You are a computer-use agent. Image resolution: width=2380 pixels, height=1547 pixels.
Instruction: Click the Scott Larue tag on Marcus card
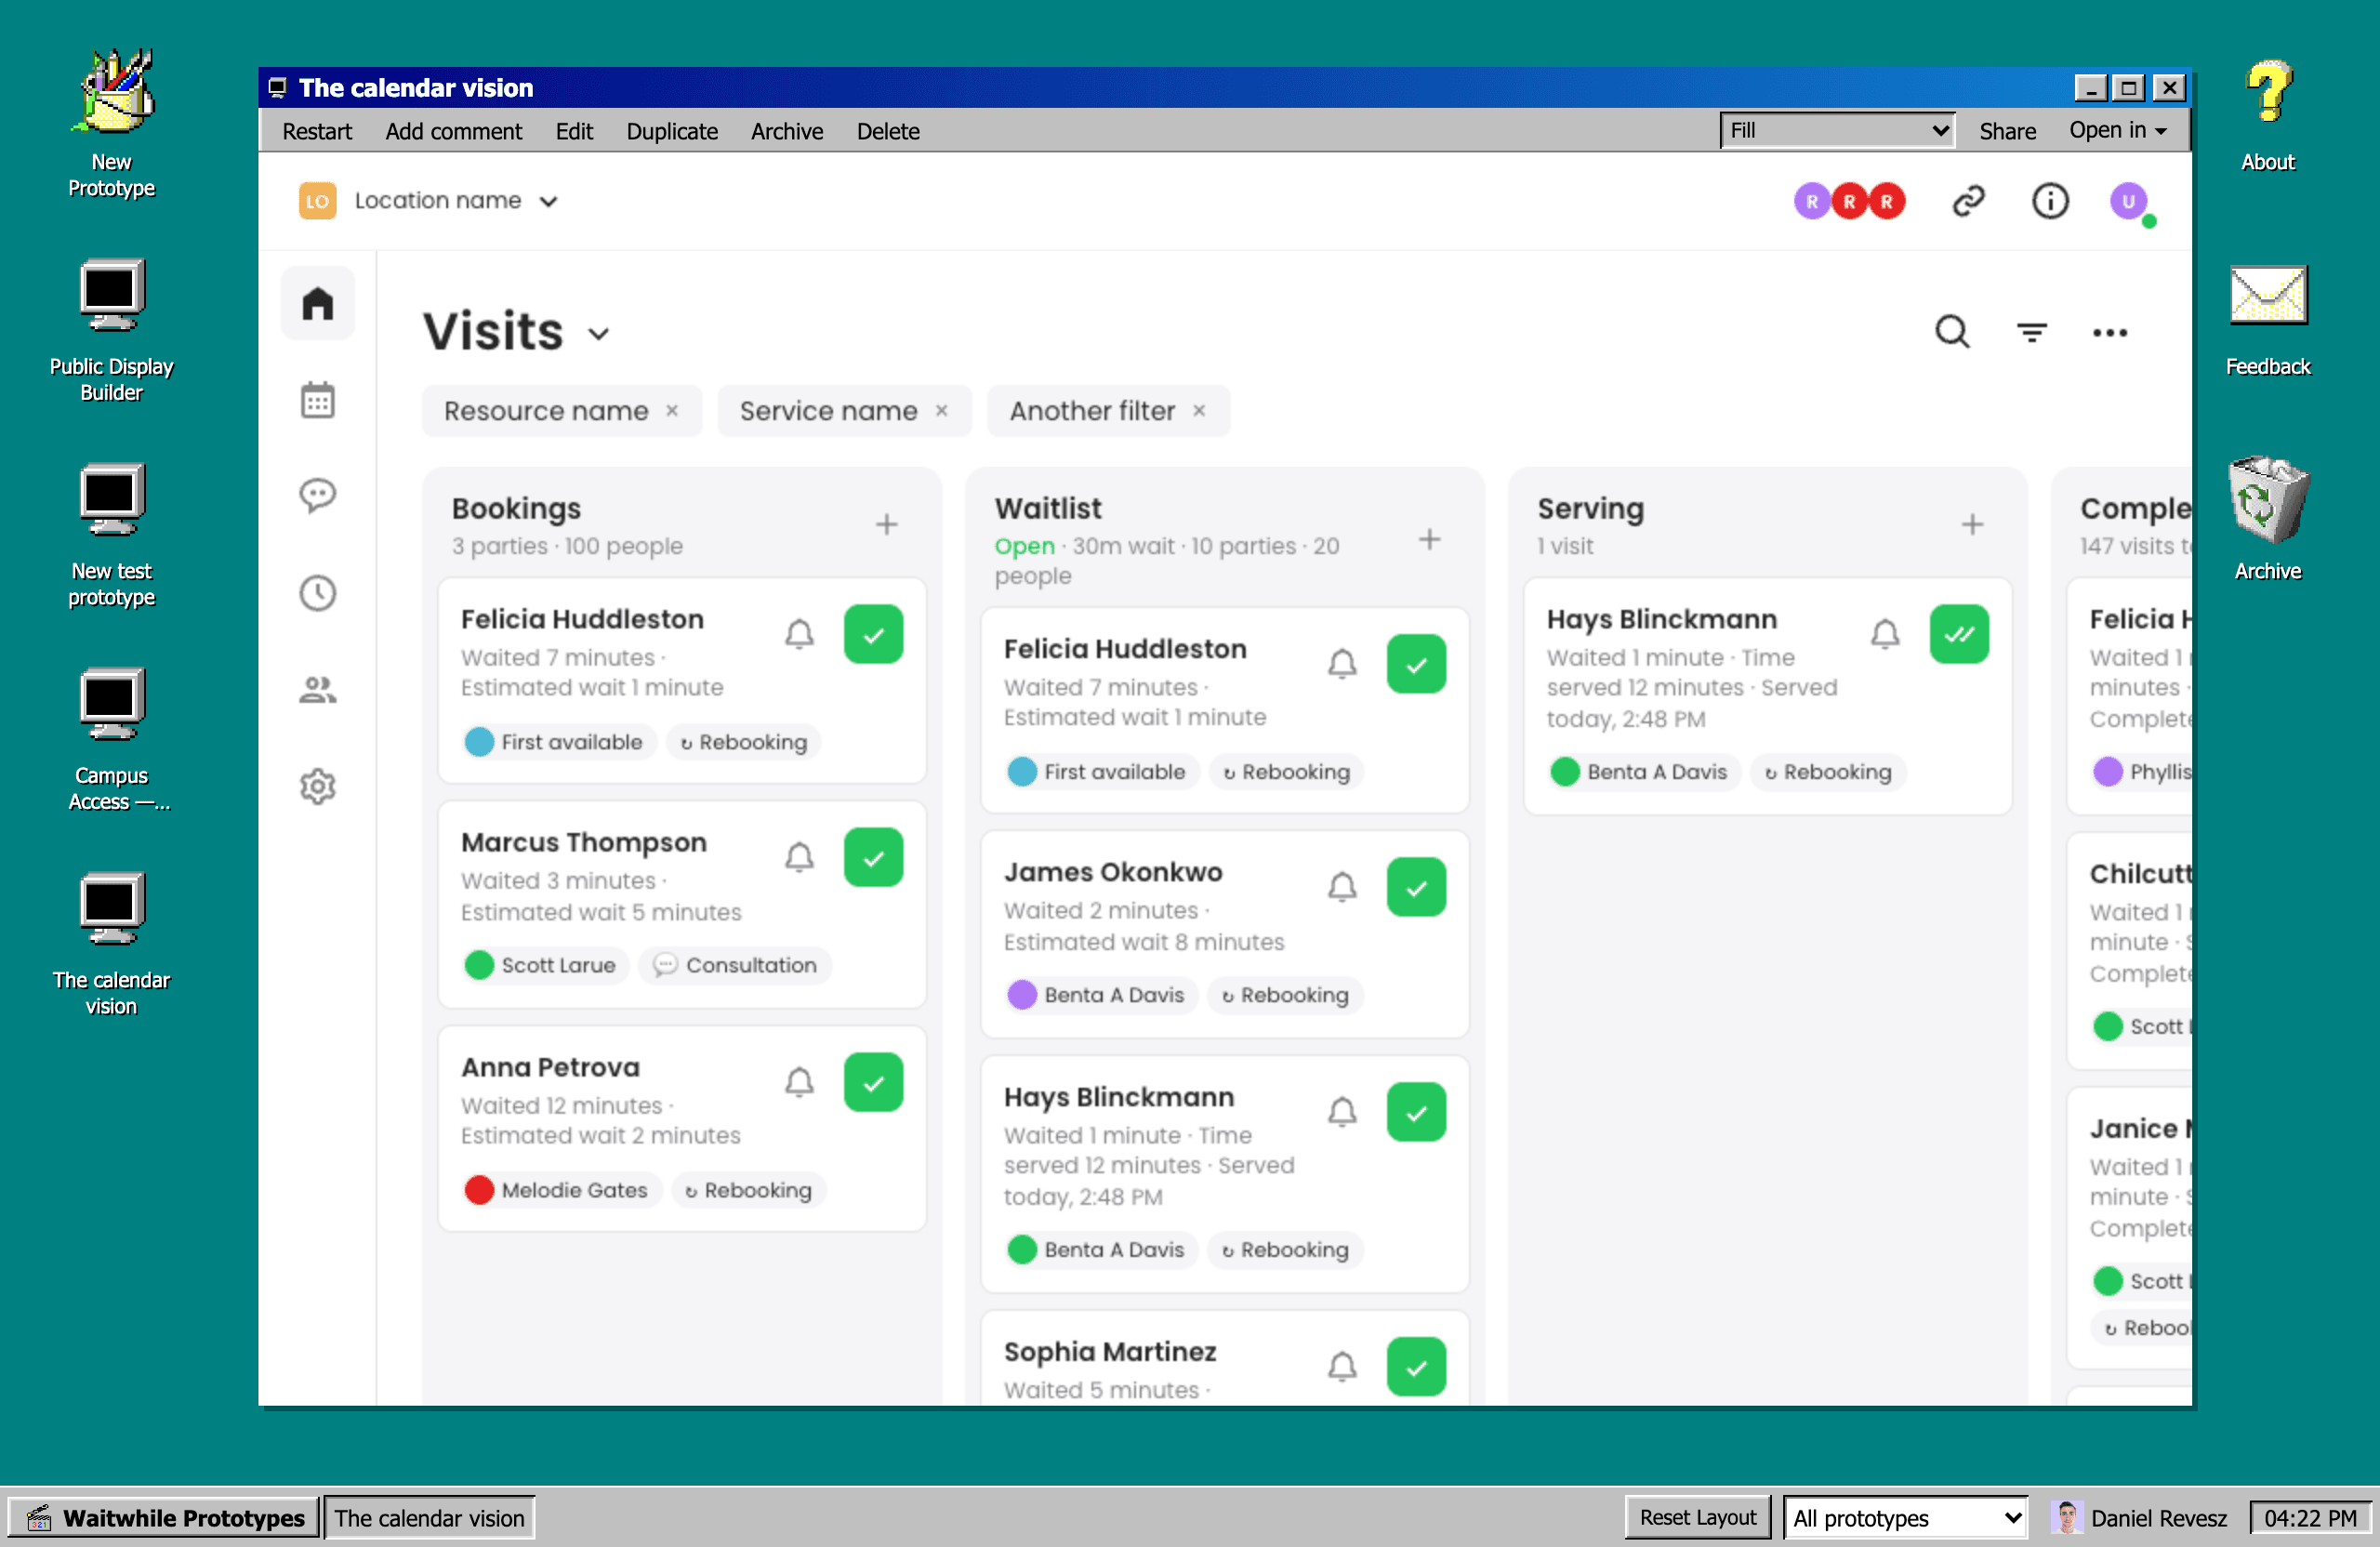click(x=545, y=965)
